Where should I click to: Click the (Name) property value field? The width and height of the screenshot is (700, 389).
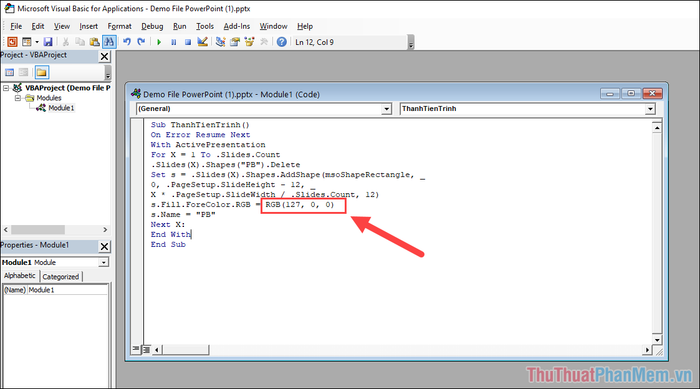67,290
